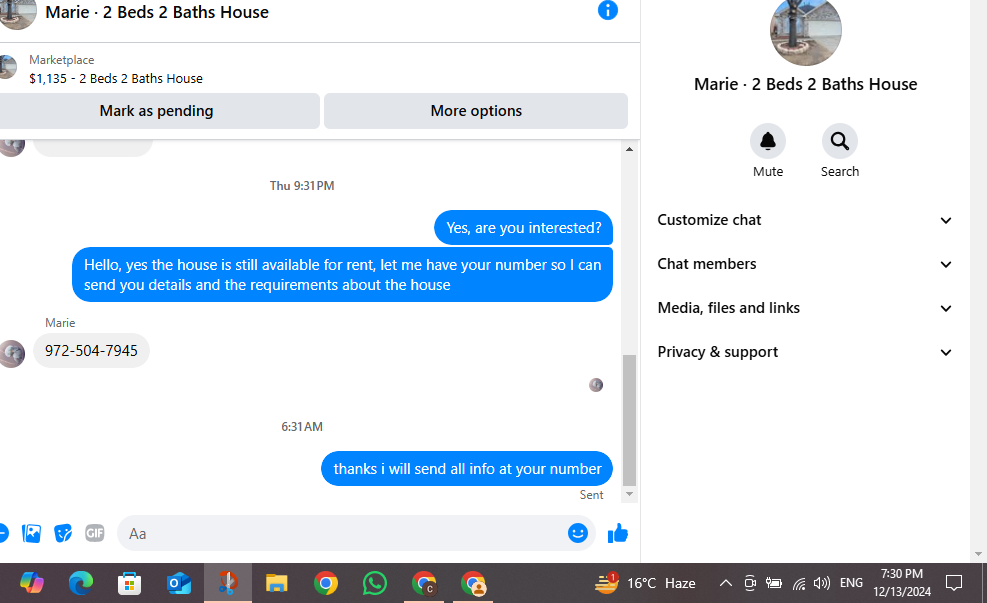The width and height of the screenshot is (987, 603).
Task: Click the chat scrollbar thumb
Action: [629, 420]
